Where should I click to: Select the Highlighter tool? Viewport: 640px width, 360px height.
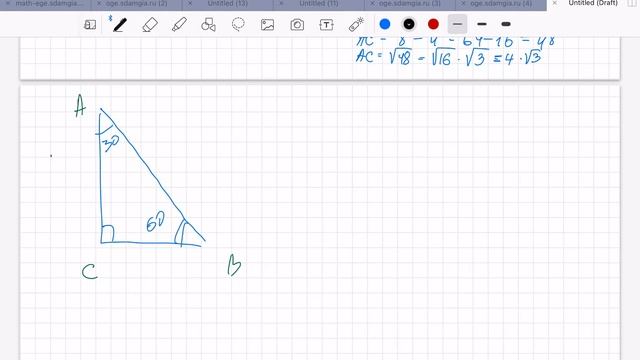point(179,25)
